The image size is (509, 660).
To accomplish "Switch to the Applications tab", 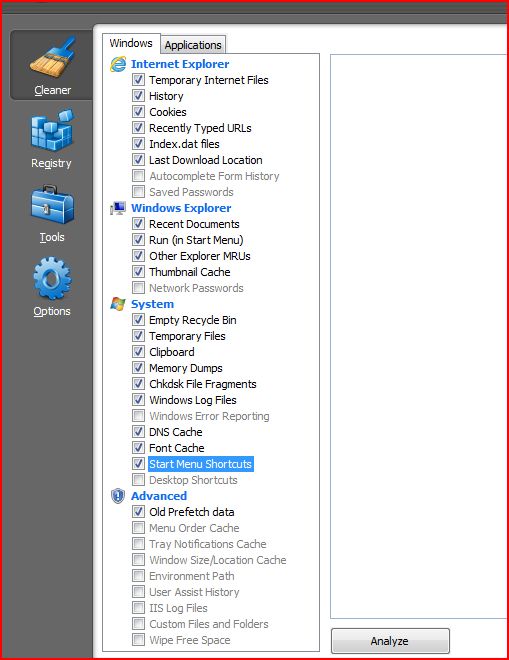I will coord(193,45).
